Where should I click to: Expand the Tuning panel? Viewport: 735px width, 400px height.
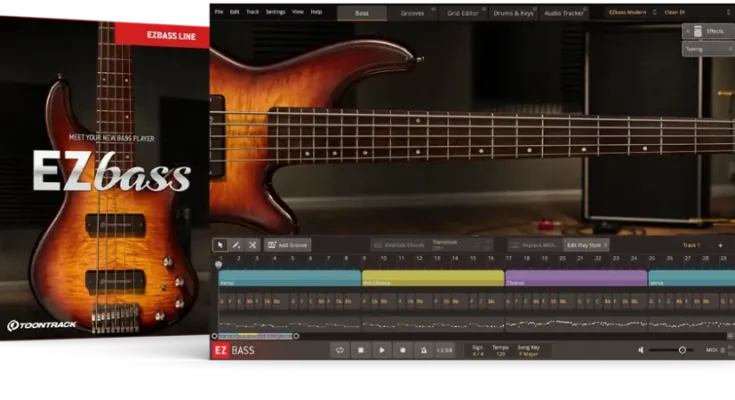coord(707,48)
